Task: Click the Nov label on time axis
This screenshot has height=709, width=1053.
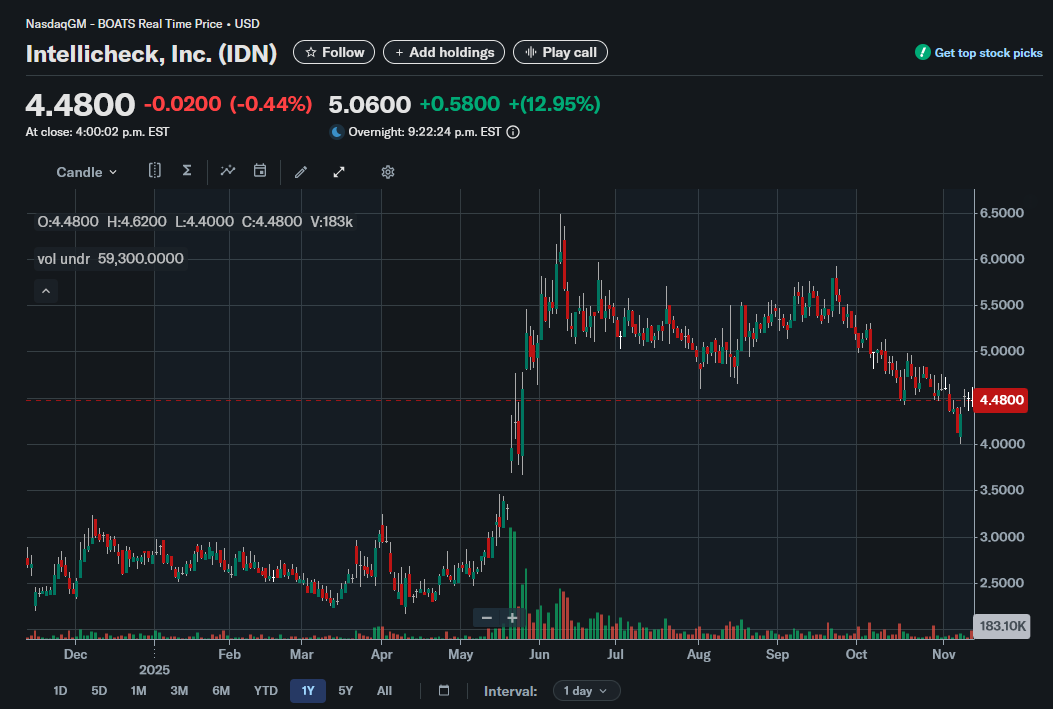Action: click(x=943, y=654)
